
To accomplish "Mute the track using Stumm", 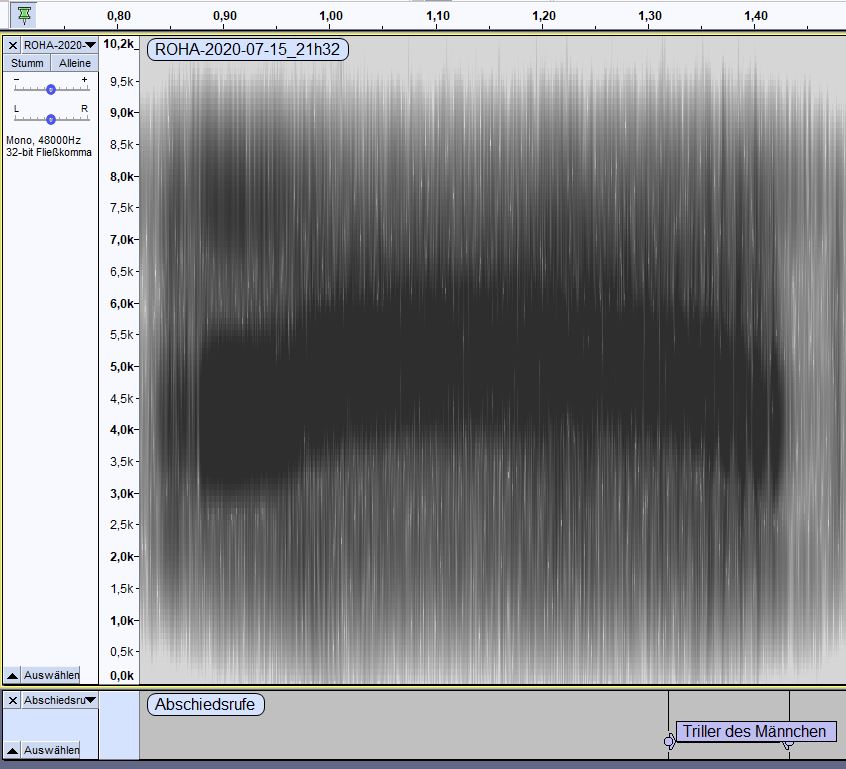I will [27, 63].
